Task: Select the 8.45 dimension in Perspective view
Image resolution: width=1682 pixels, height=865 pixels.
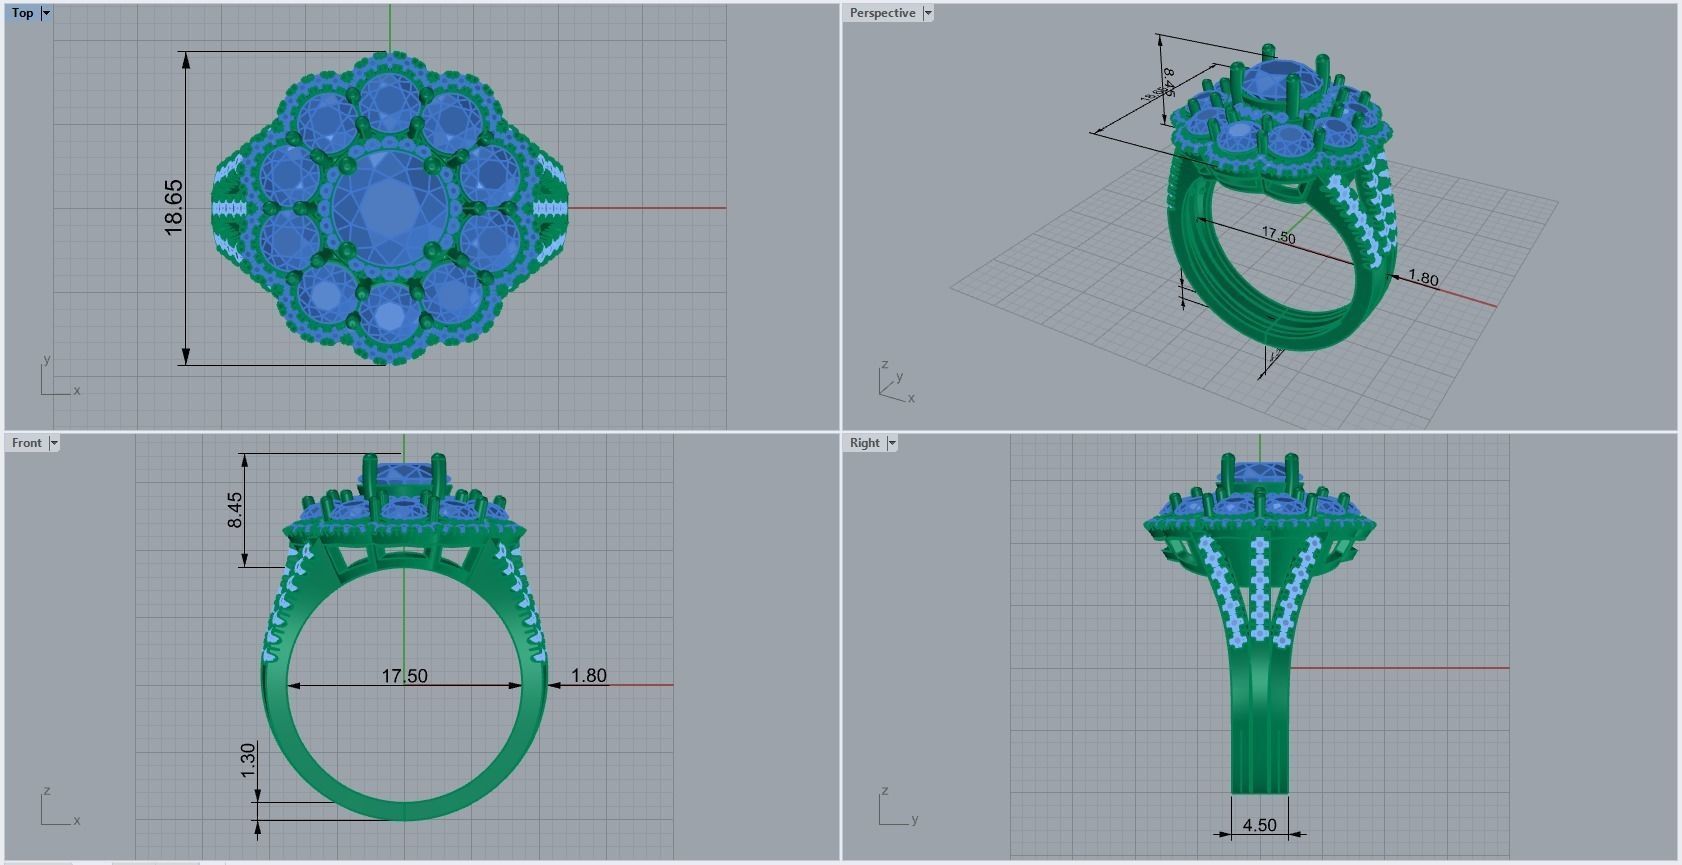Action: pos(1168,82)
